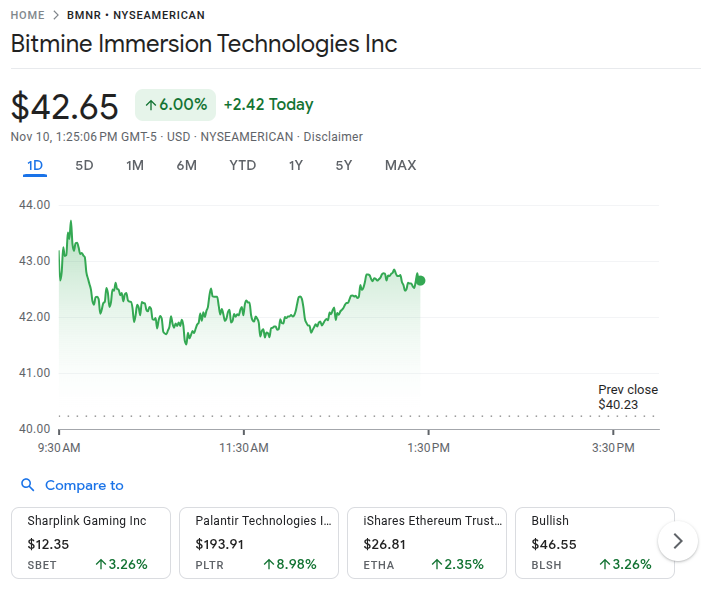Image resolution: width=701 pixels, height=600 pixels.
Task: Open Palantir Technologies stock card
Action: (x=259, y=542)
